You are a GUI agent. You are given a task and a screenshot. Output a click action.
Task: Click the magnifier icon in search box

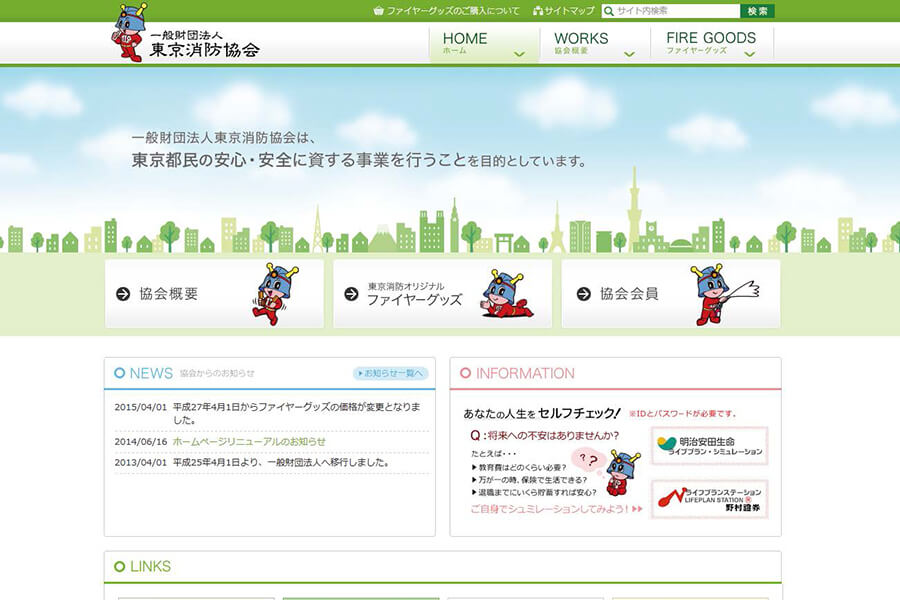click(x=609, y=11)
